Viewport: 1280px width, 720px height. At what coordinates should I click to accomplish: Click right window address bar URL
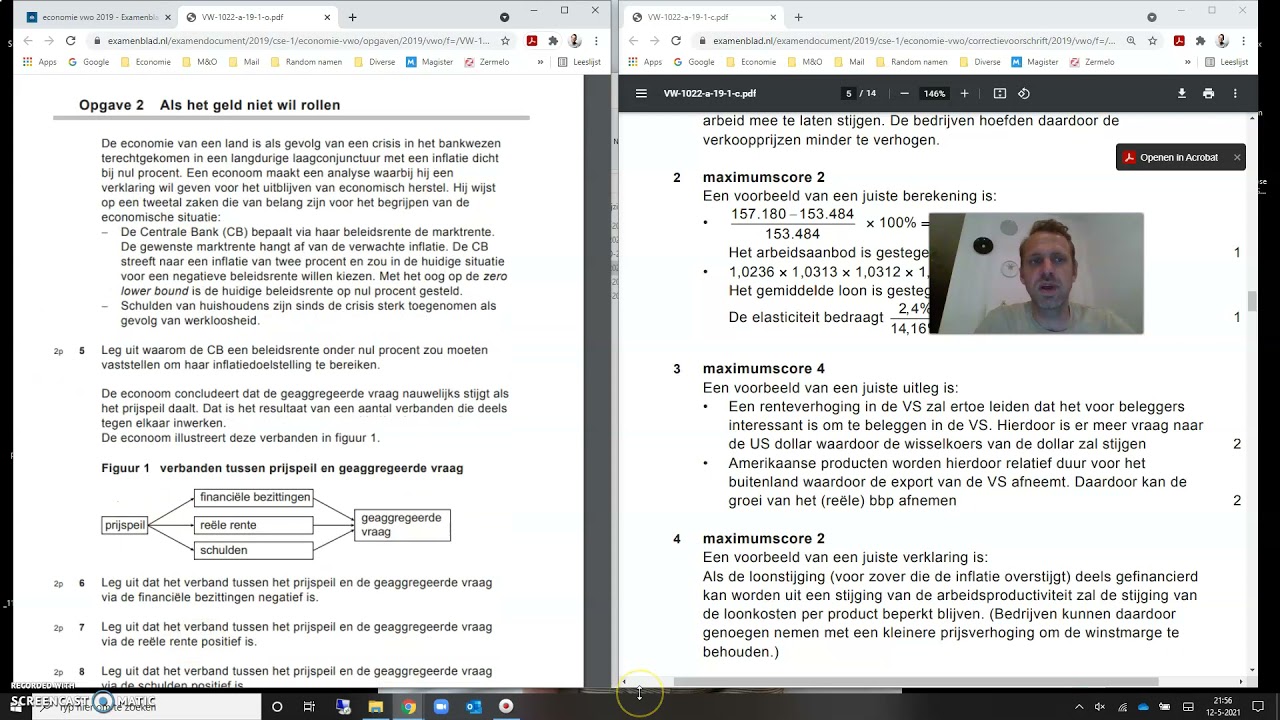912,41
